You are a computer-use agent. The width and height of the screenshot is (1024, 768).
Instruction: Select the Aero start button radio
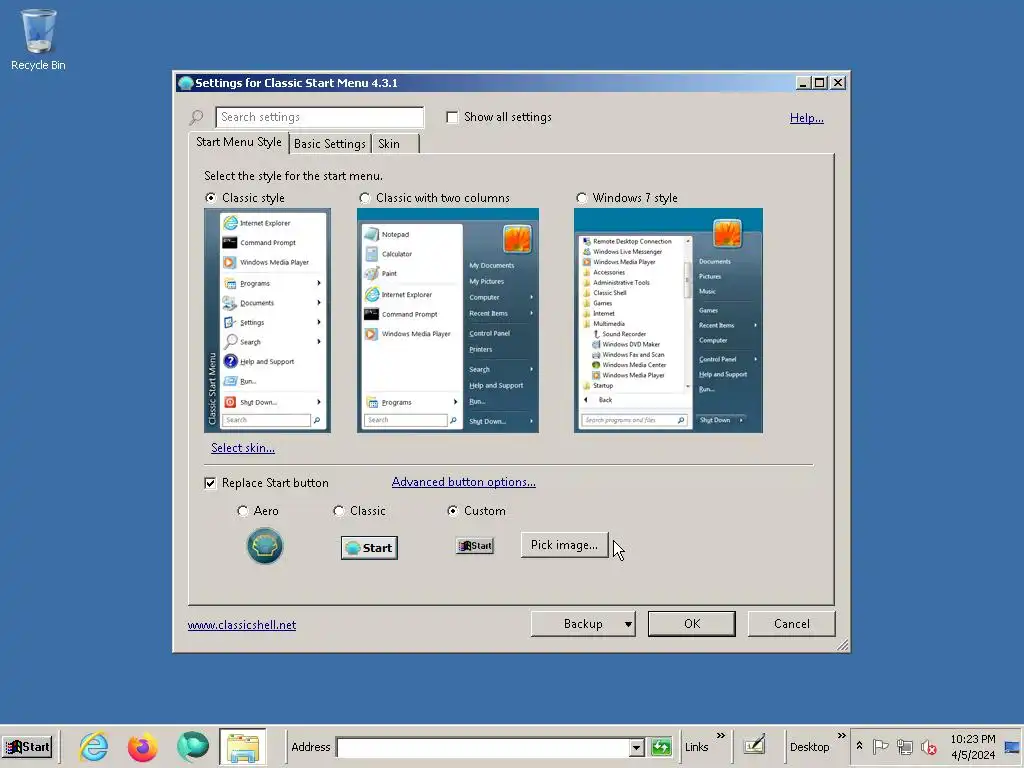coord(242,511)
